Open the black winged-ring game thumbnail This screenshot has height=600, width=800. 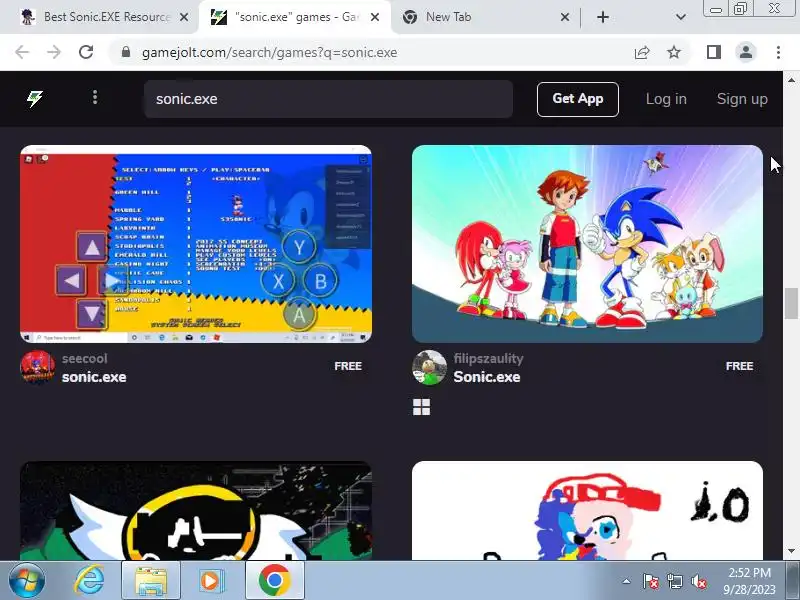point(196,510)
